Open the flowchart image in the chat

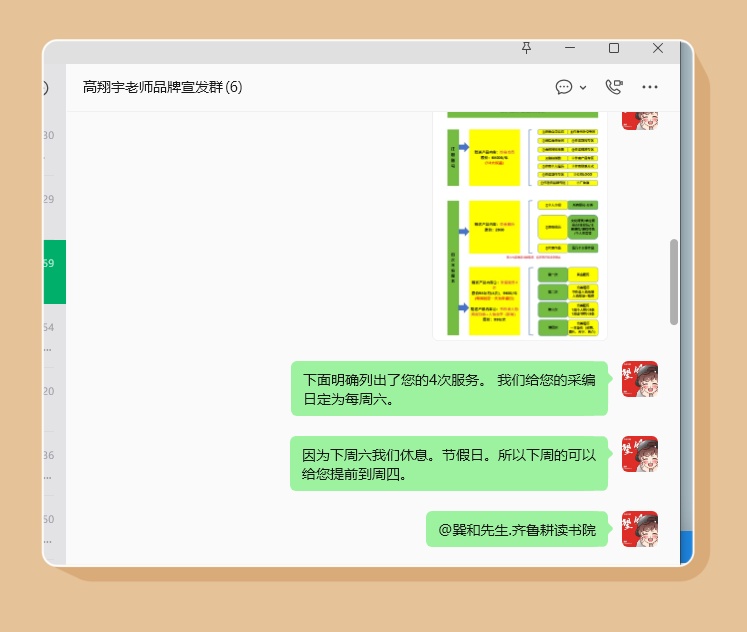519,225
